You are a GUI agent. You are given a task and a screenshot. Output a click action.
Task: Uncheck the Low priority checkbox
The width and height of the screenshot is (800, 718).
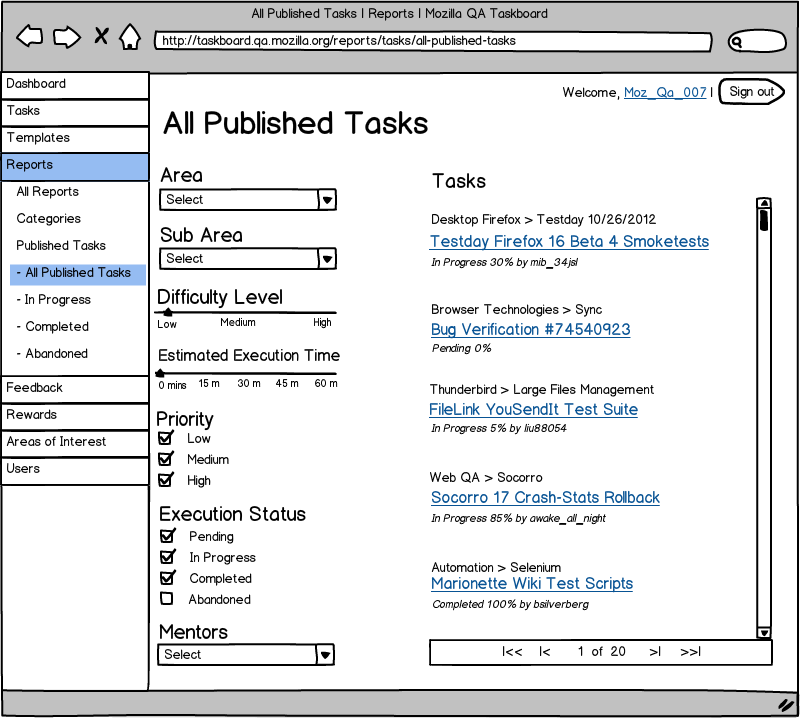coord(166,438)
